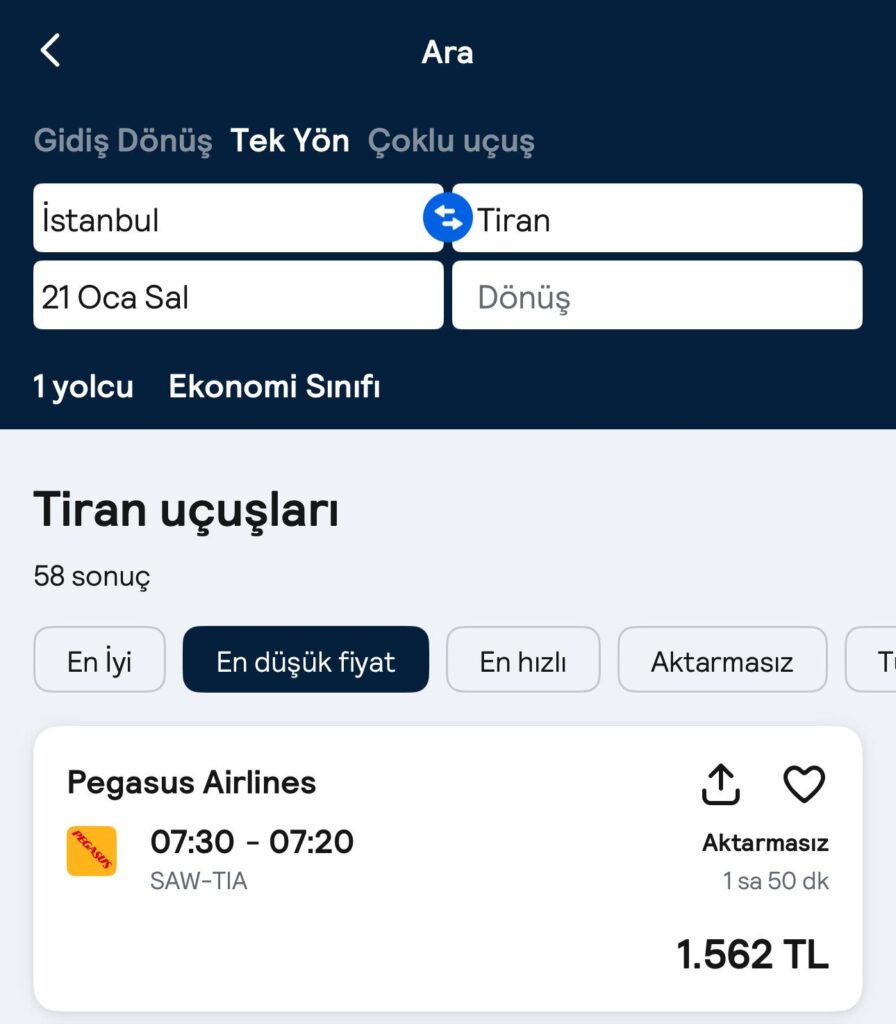
Task: Sort results by En İyi
Action: click(x=99, y=660)
